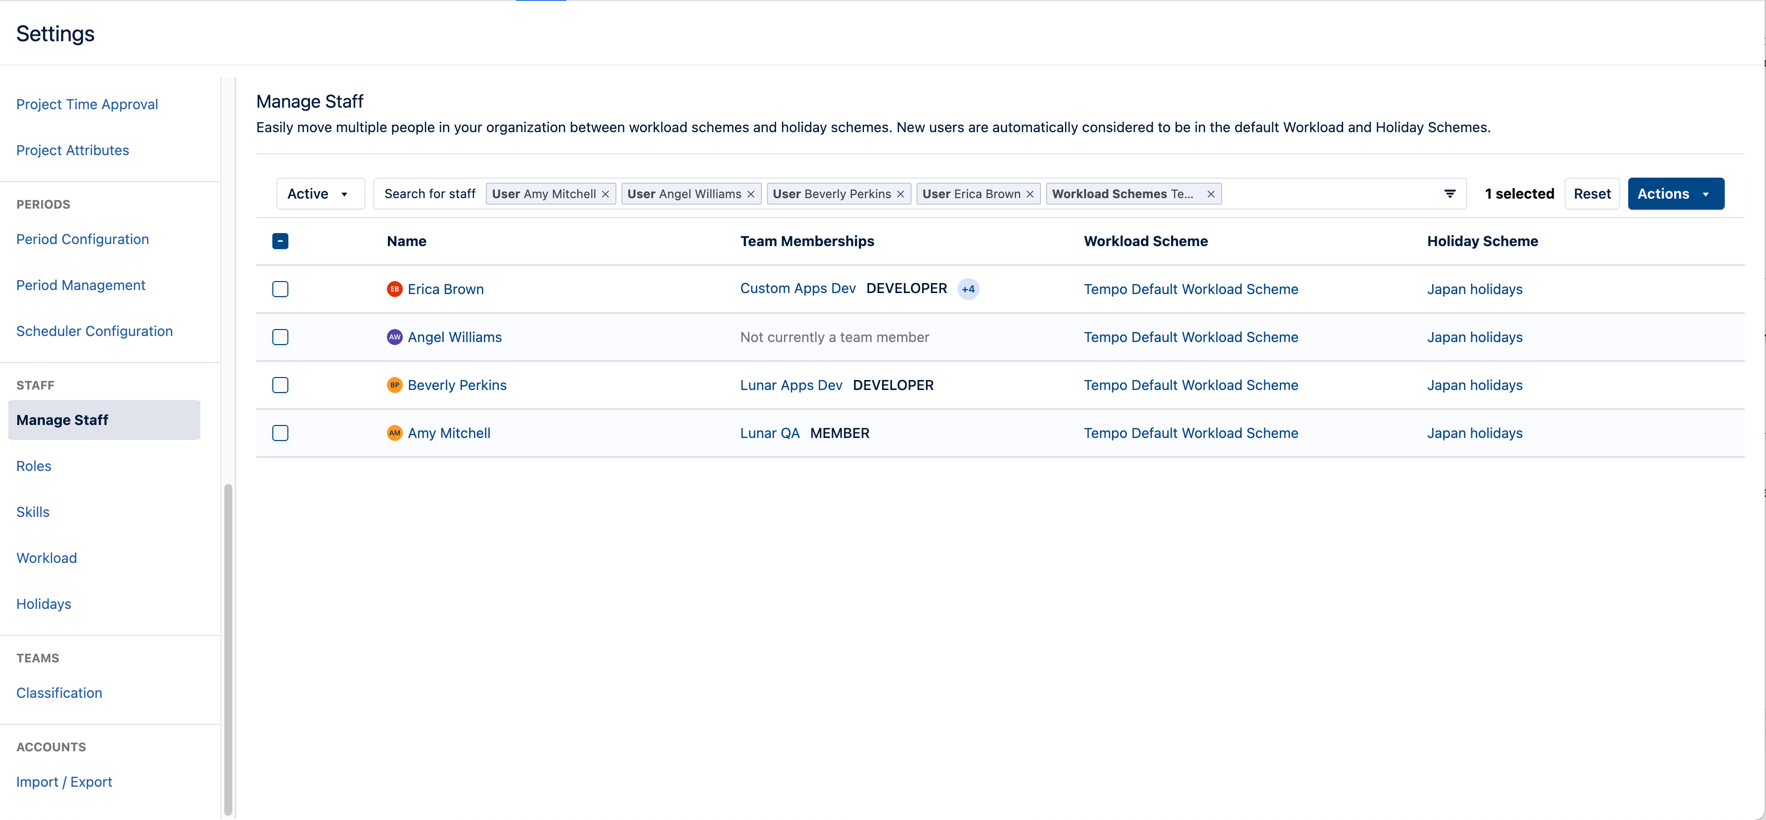This screenshot has height=820, width=1766.
Task: Expand the Actions dropdown menu
Action: (x=1675, y=194)
